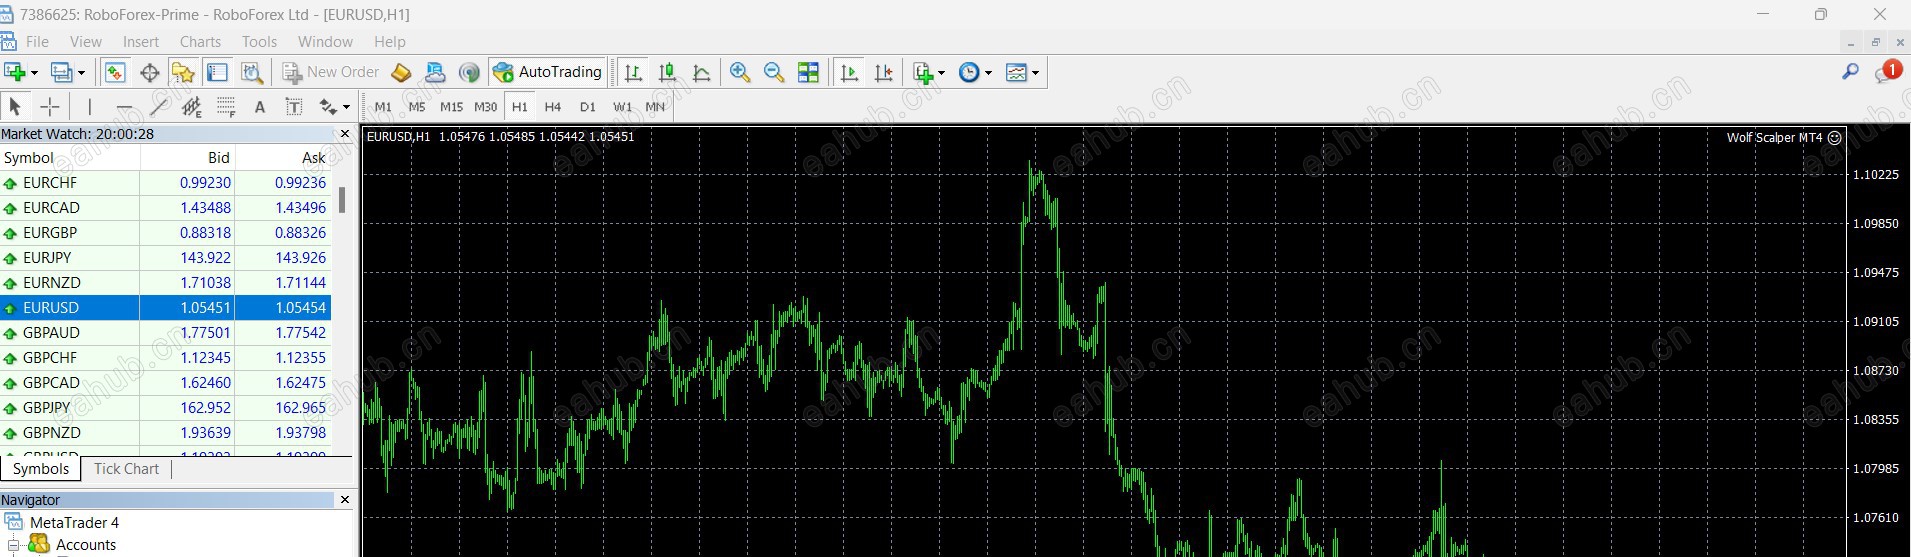Select the Equidistant Channel tool

pyautogui.click(x=192, y=106)
